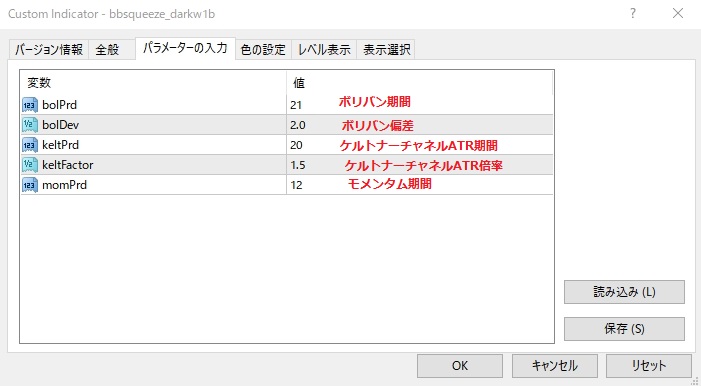Confirm with the OK button
701x386 pixels.
click(460, 366)
